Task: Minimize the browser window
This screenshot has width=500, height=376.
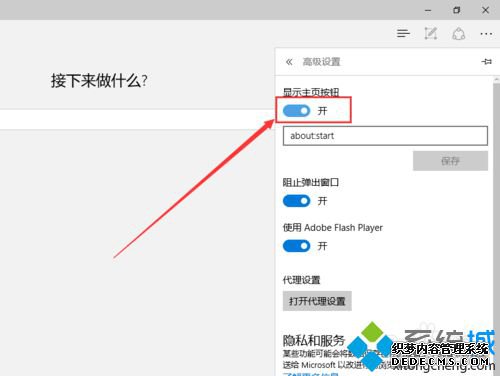Action: tap(428, 10)
